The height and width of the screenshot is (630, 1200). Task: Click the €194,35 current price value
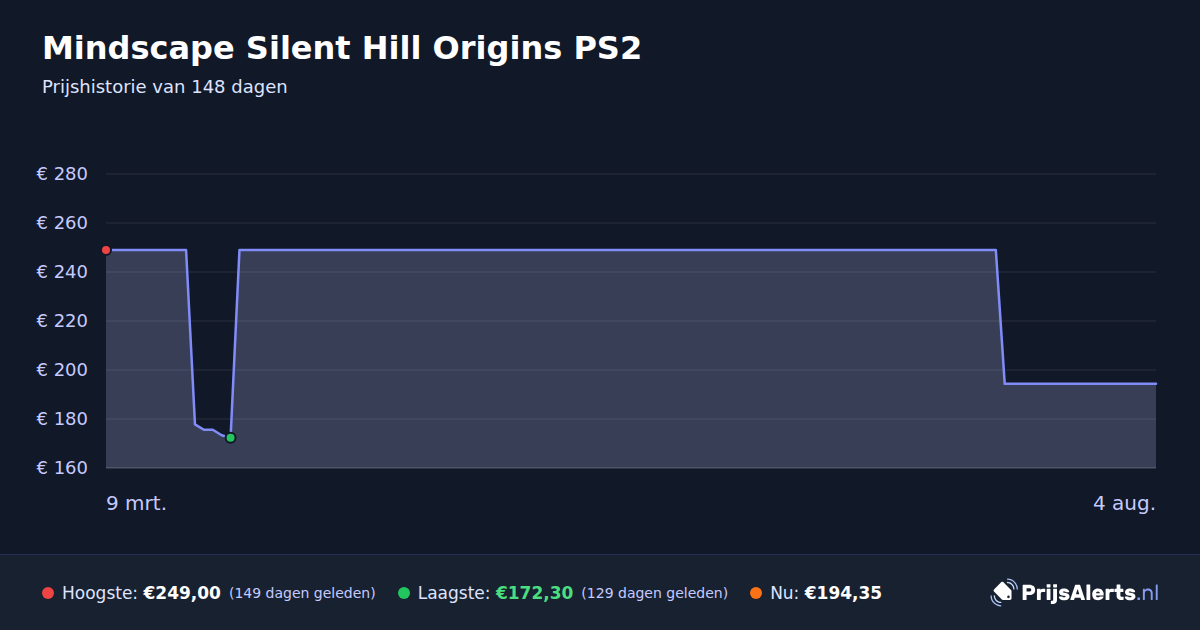click(x=843, y=593)
